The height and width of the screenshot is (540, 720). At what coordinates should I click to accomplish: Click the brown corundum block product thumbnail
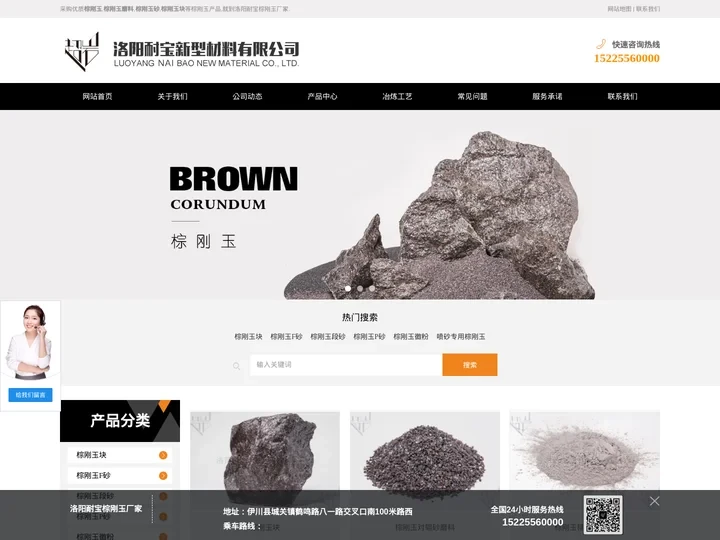point(265,457)
